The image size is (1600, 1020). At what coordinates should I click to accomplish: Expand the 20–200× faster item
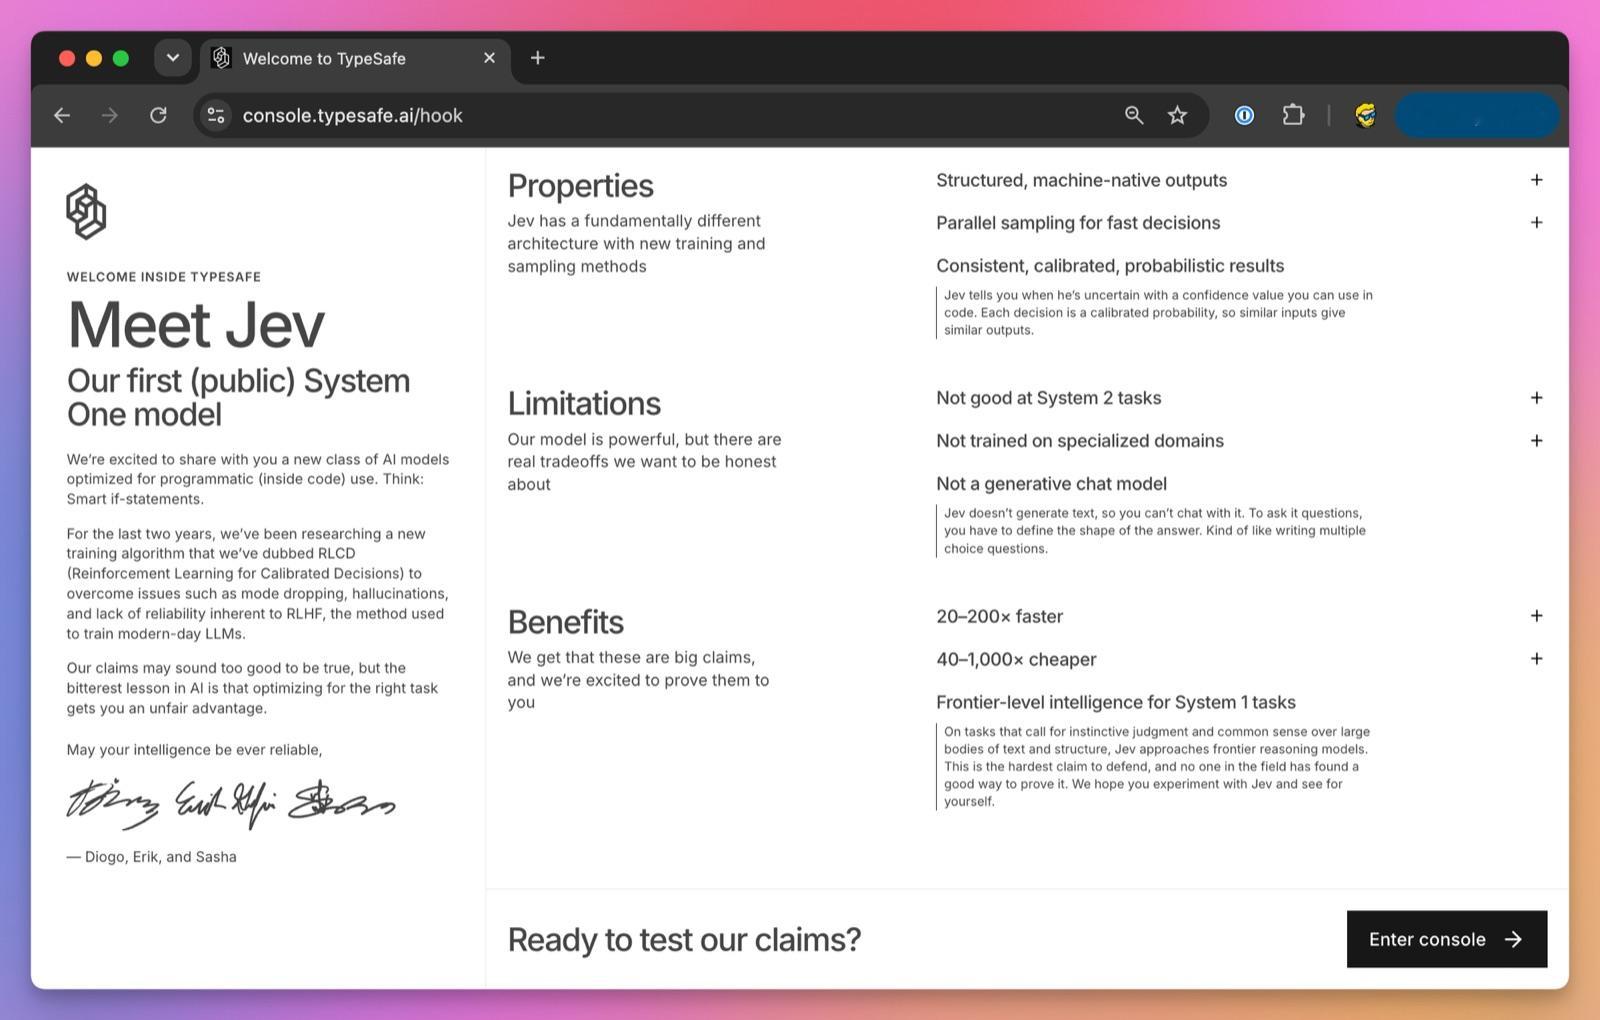tap(1537, 616)
